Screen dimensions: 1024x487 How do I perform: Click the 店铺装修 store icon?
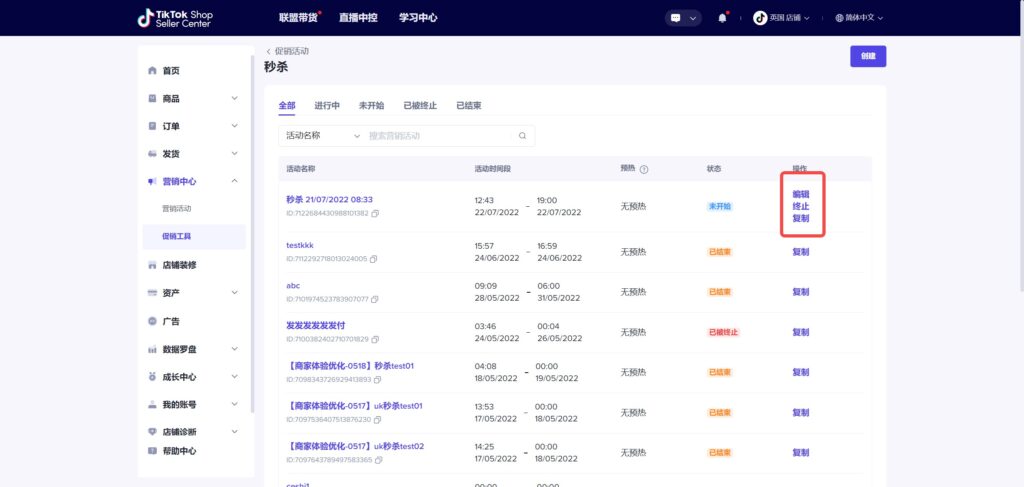point(152,265)
